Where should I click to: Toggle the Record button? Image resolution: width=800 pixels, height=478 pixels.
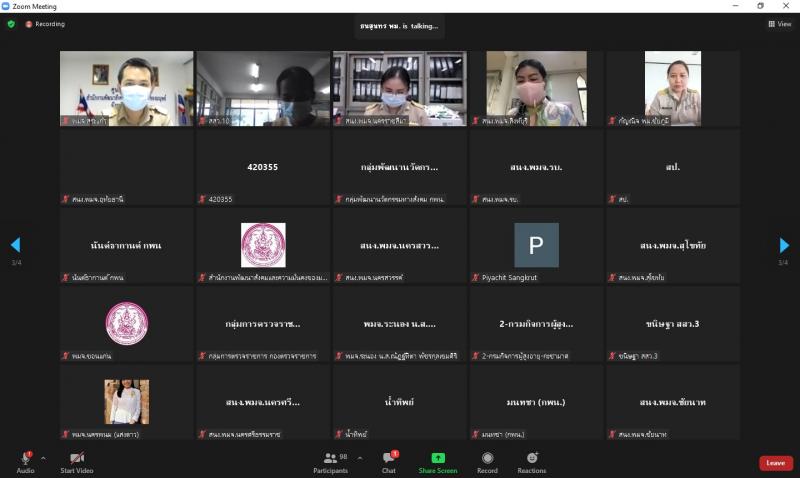click(487, 463)
